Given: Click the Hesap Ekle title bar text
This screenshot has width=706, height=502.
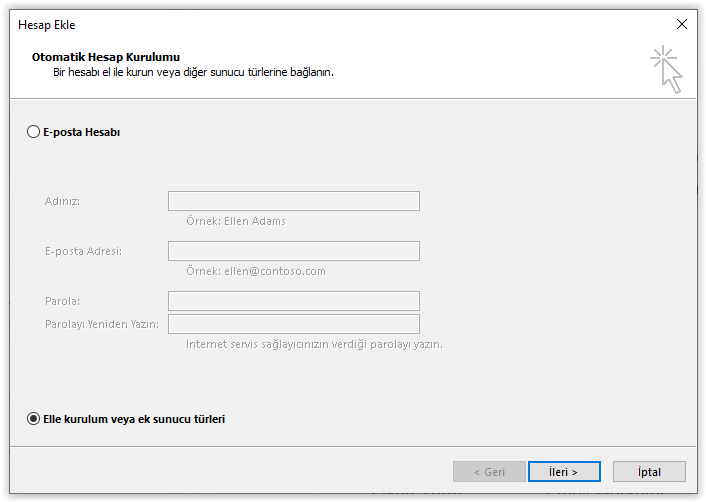Looking at the screenshot, I should [x=46, y=25].
